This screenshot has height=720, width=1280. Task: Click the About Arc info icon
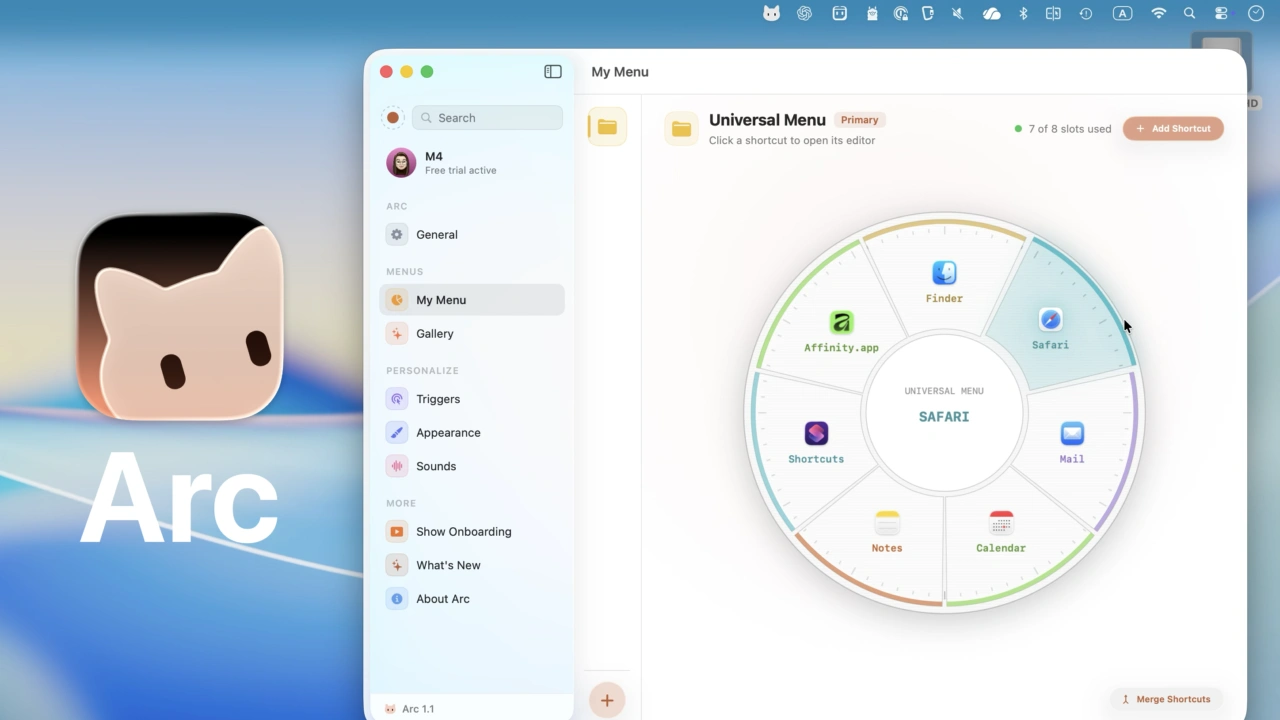(x=397, y=599)
